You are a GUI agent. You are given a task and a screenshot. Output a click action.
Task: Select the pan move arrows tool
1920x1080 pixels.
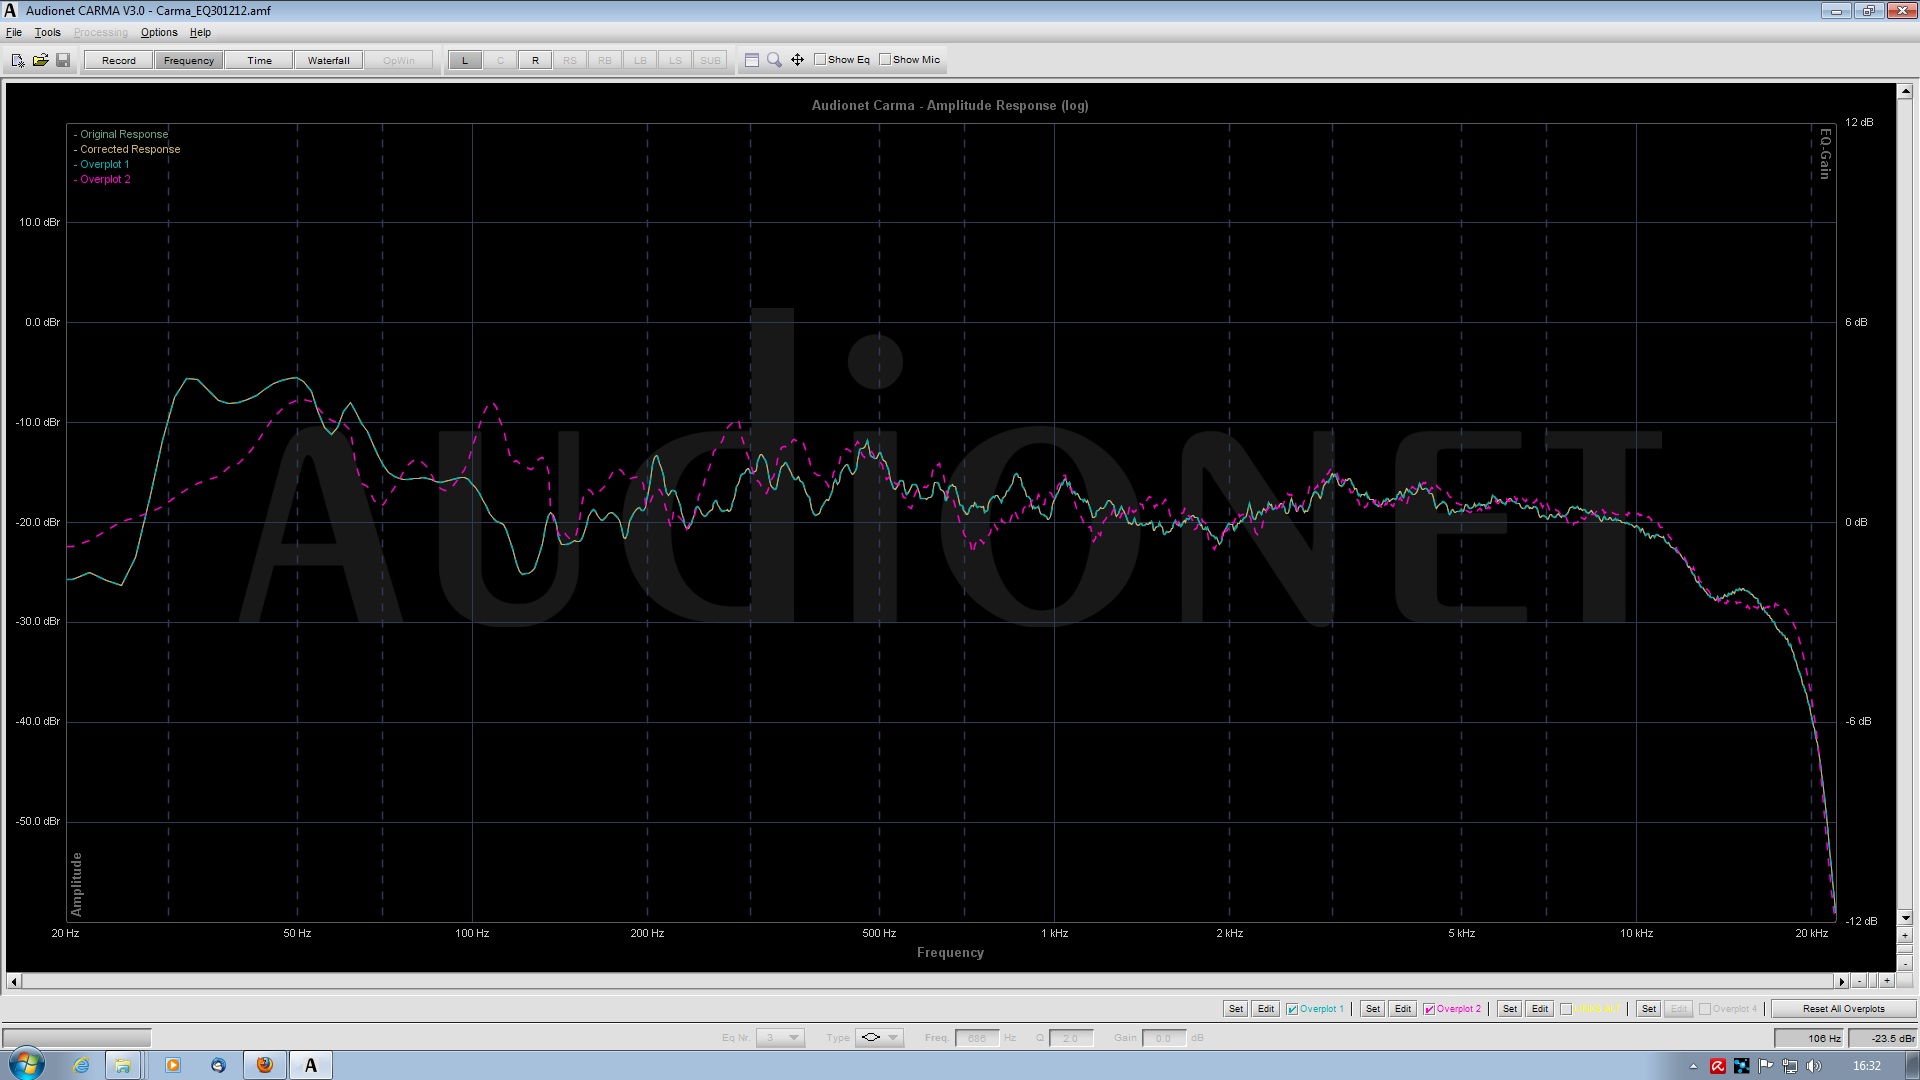coord(797,60)
